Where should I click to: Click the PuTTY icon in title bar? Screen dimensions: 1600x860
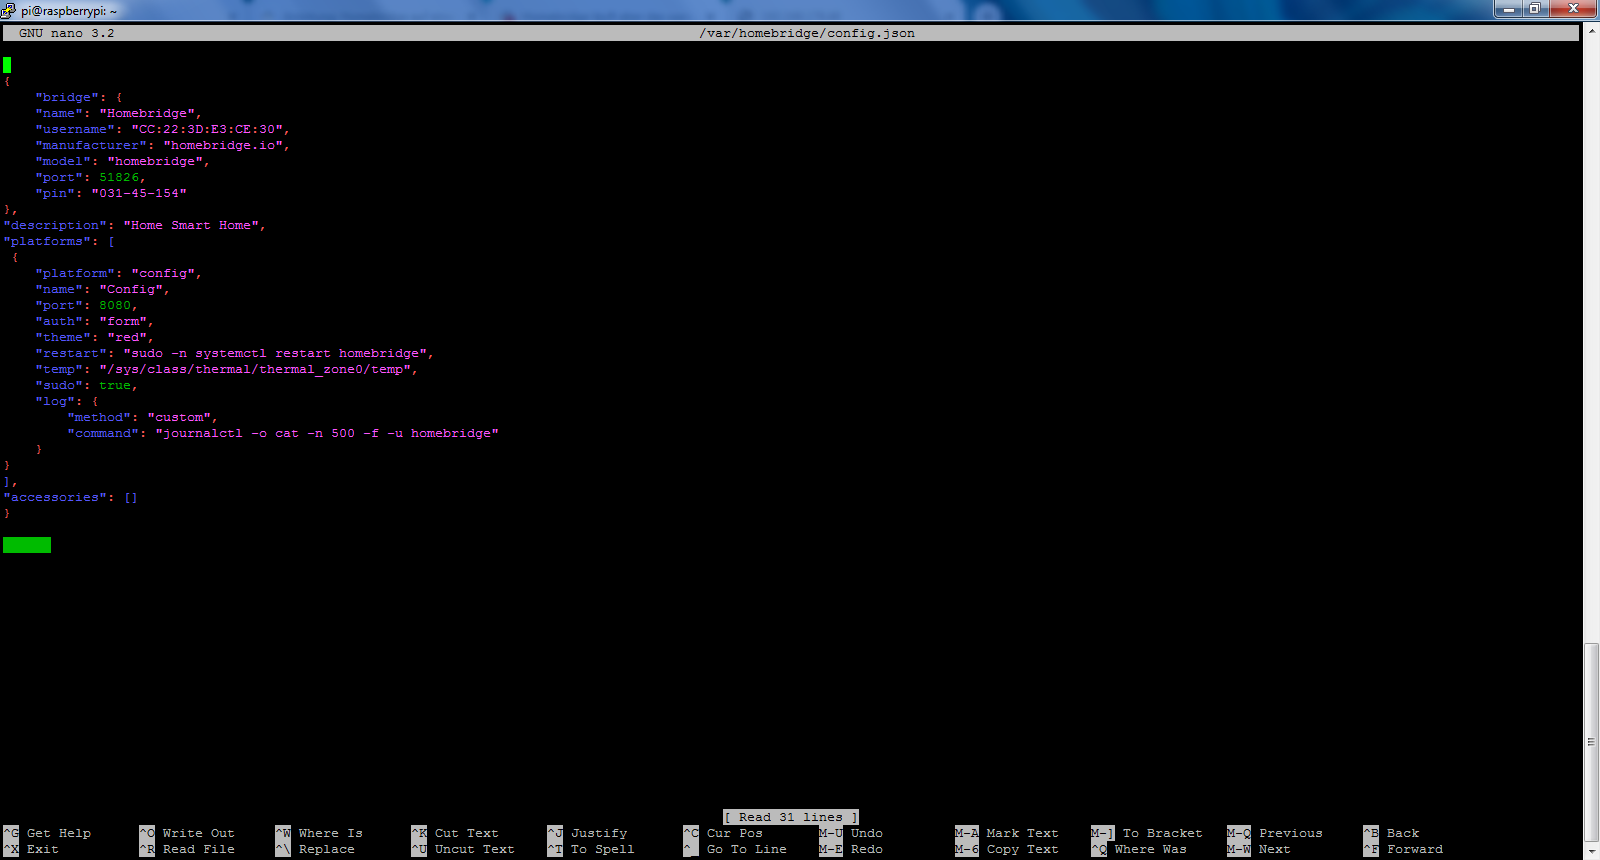coord(8,10)
